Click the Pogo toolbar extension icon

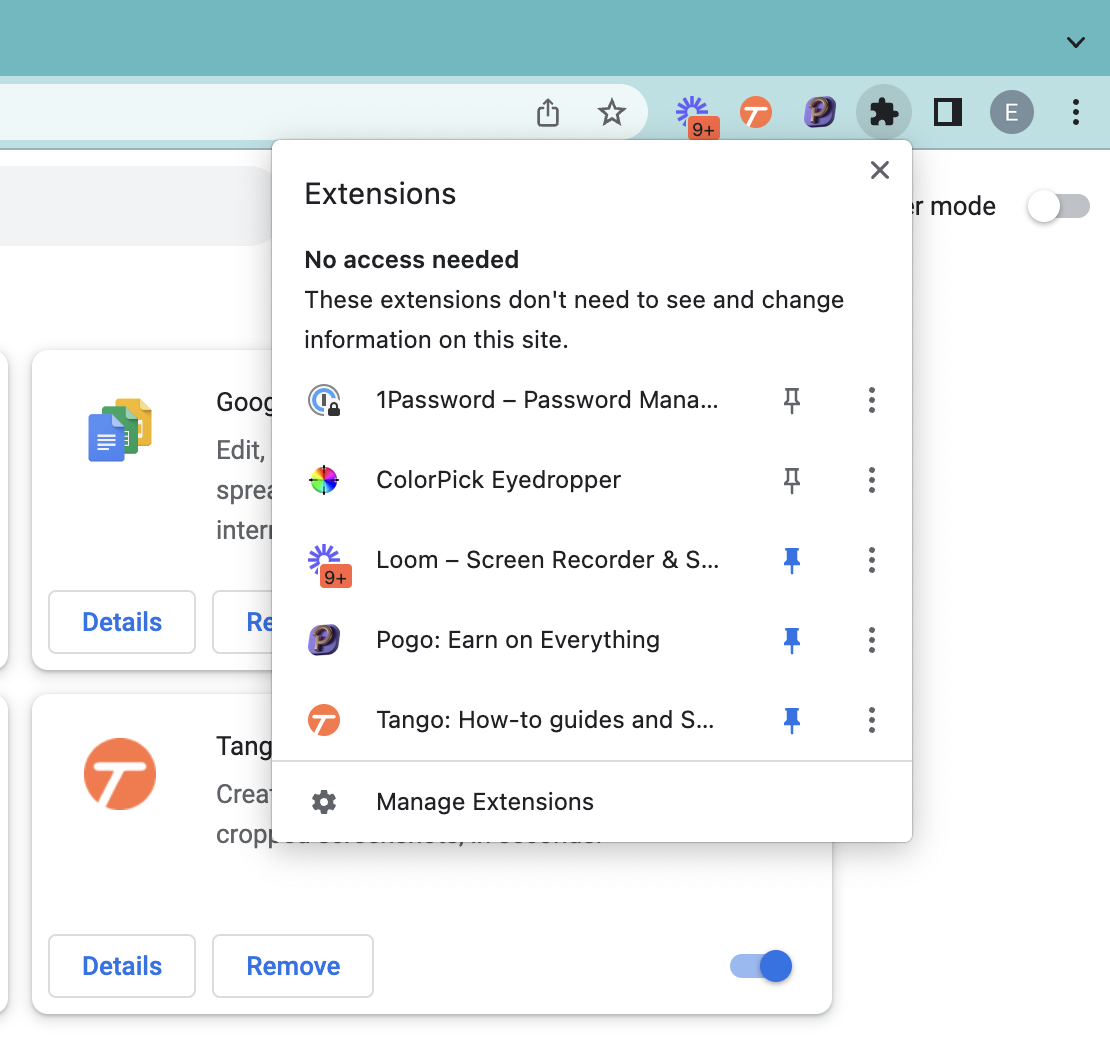point(820,113)
